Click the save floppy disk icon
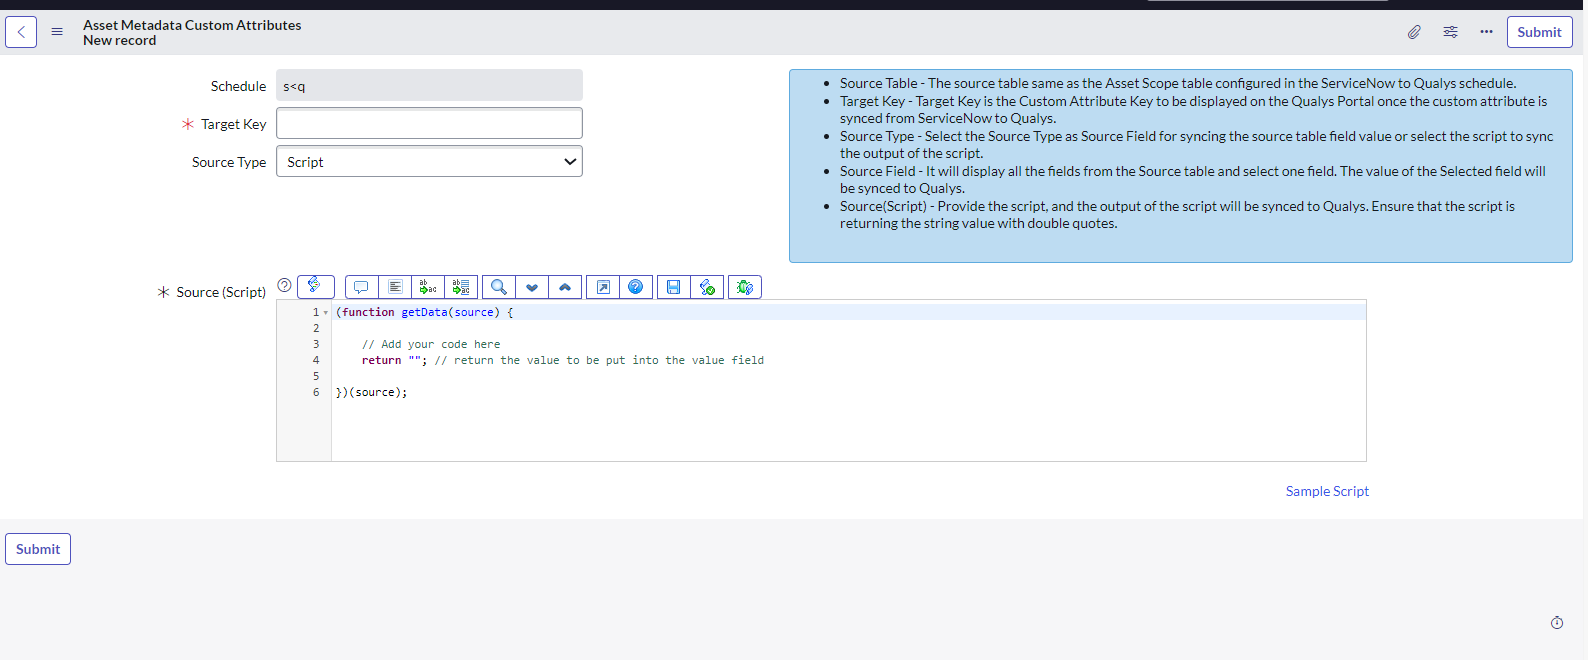 (674, 287)
